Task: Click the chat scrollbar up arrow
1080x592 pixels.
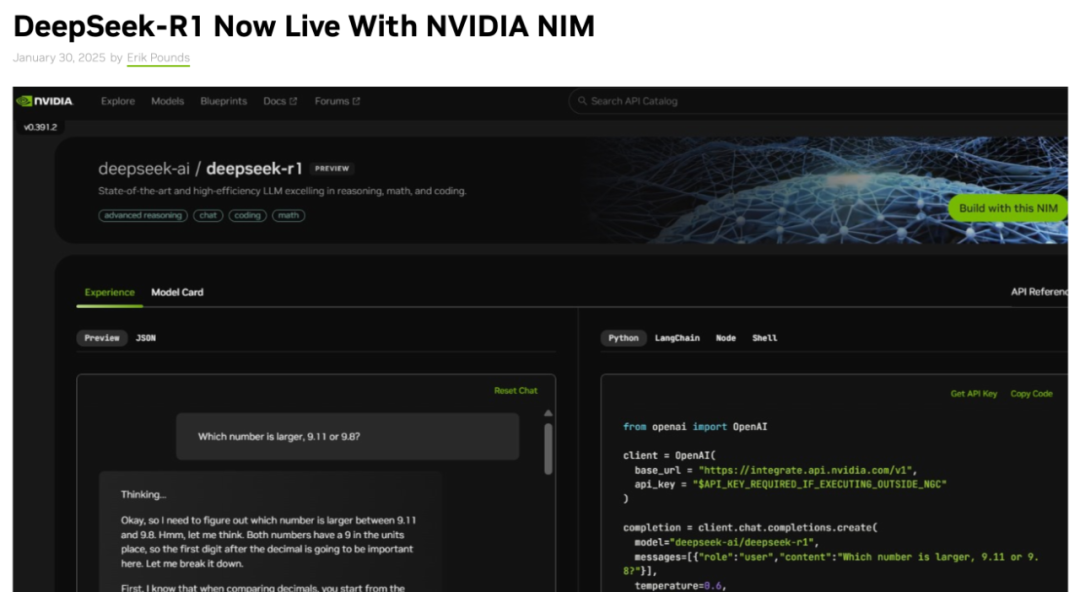Action: tap(548, 413)
